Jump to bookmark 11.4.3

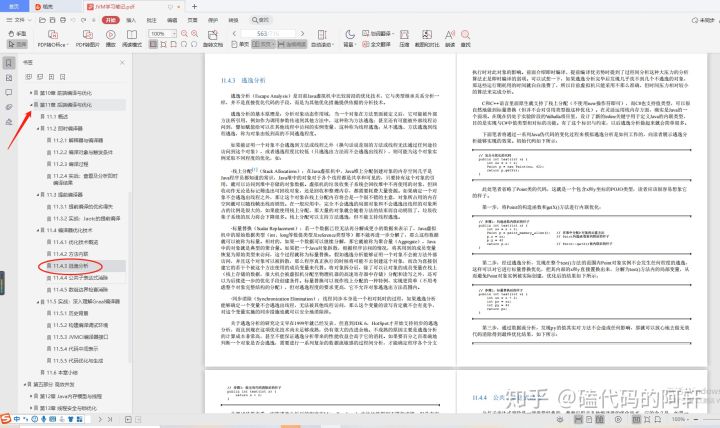[x=70, y=266]
